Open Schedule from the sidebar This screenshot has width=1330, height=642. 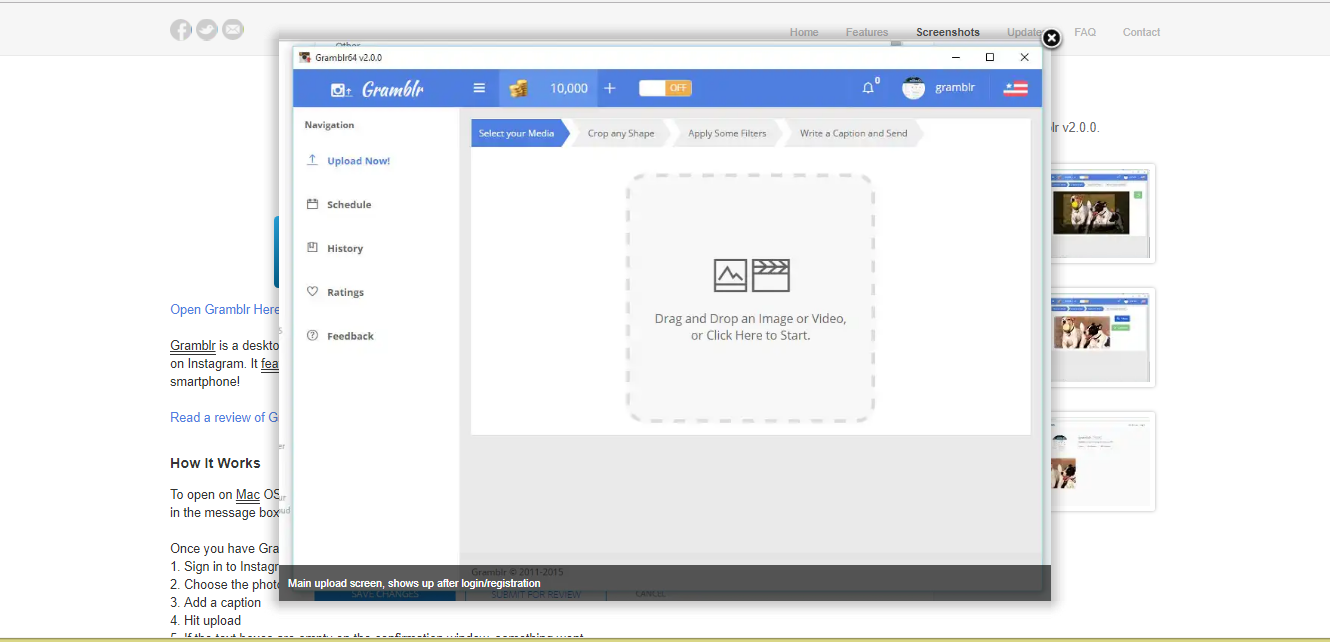348,205
